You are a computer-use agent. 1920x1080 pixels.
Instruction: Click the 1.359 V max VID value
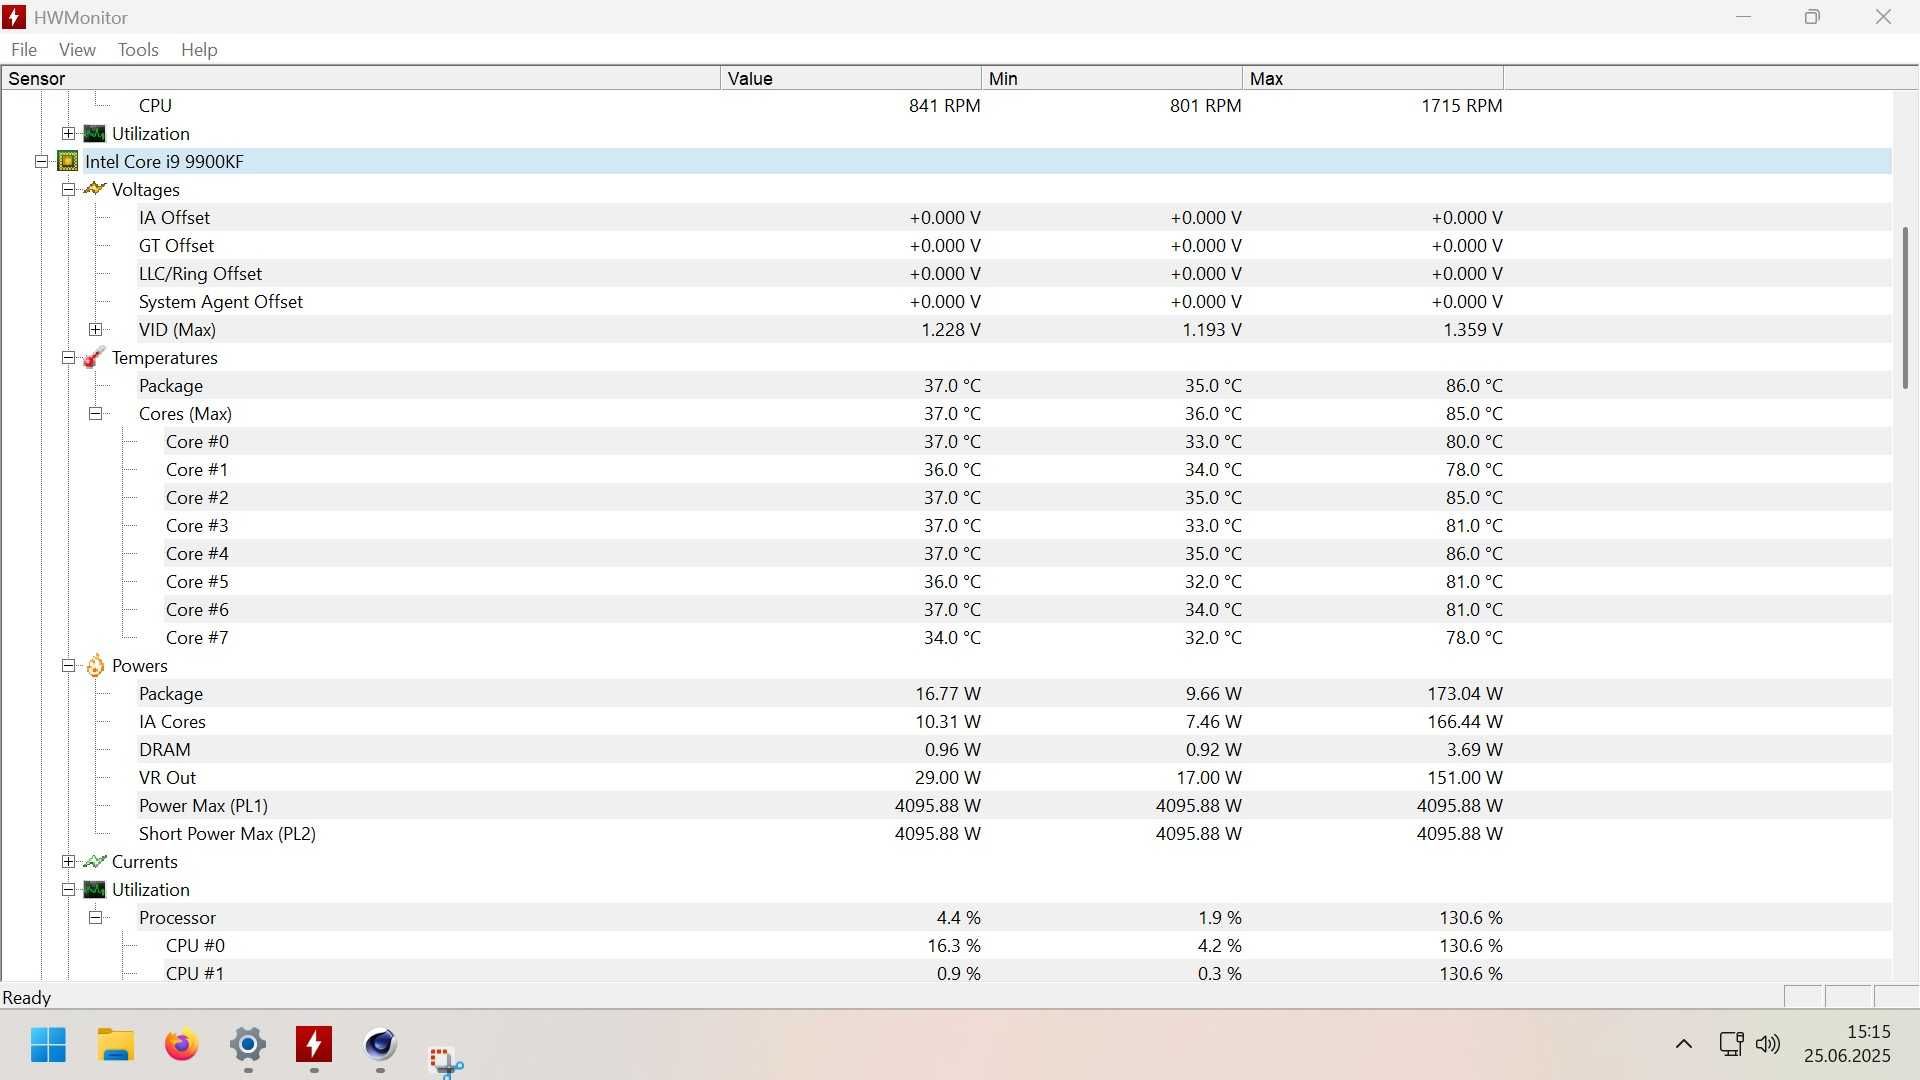(1472, 329)
